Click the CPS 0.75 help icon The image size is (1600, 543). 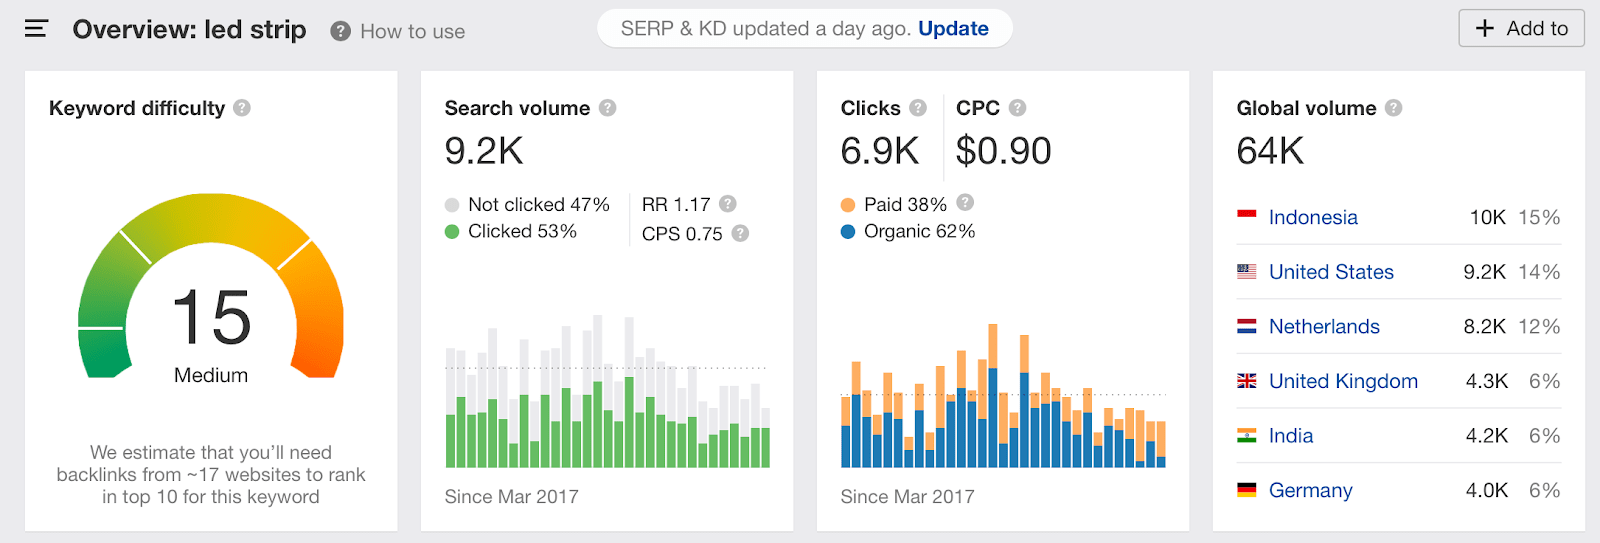point(740,233)
